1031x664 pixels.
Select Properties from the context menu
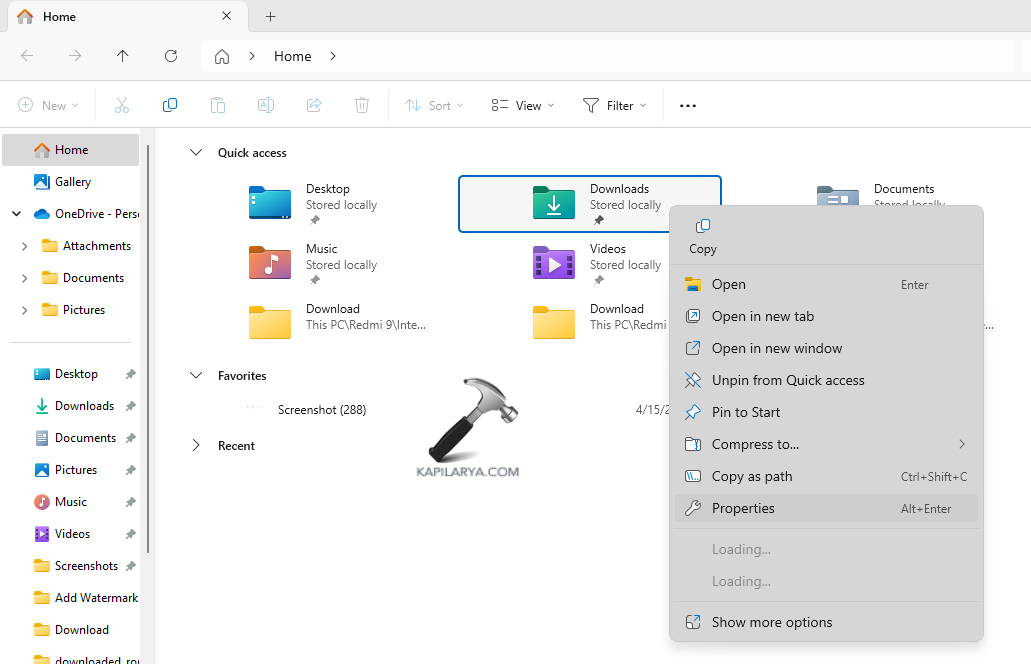743,508
